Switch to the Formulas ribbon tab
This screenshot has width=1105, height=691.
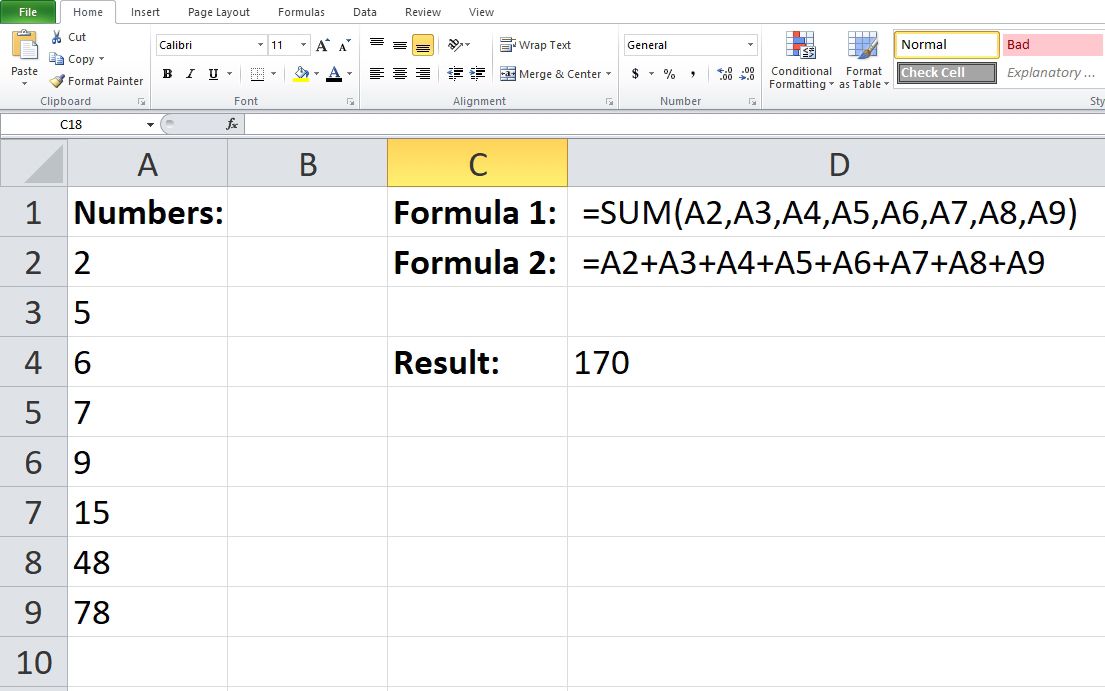(300, 12)
